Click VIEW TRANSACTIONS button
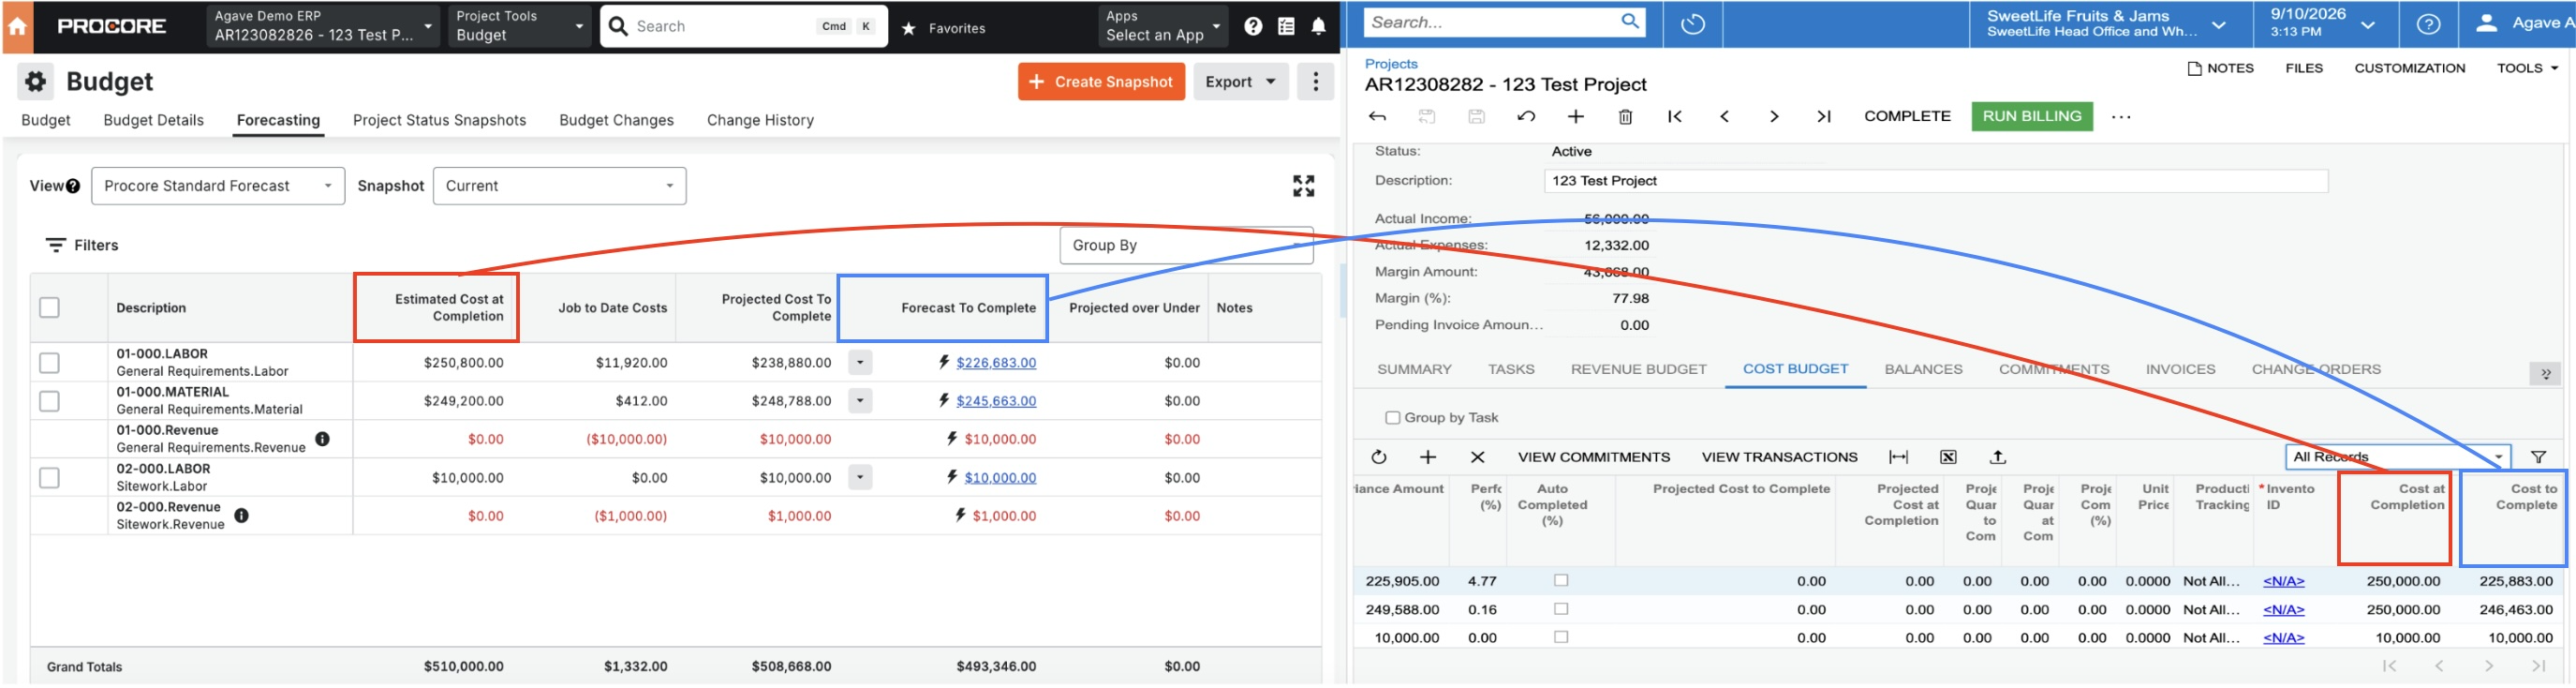The height and width of the screenshot is (688, 2576). [x=1779, y=457]
